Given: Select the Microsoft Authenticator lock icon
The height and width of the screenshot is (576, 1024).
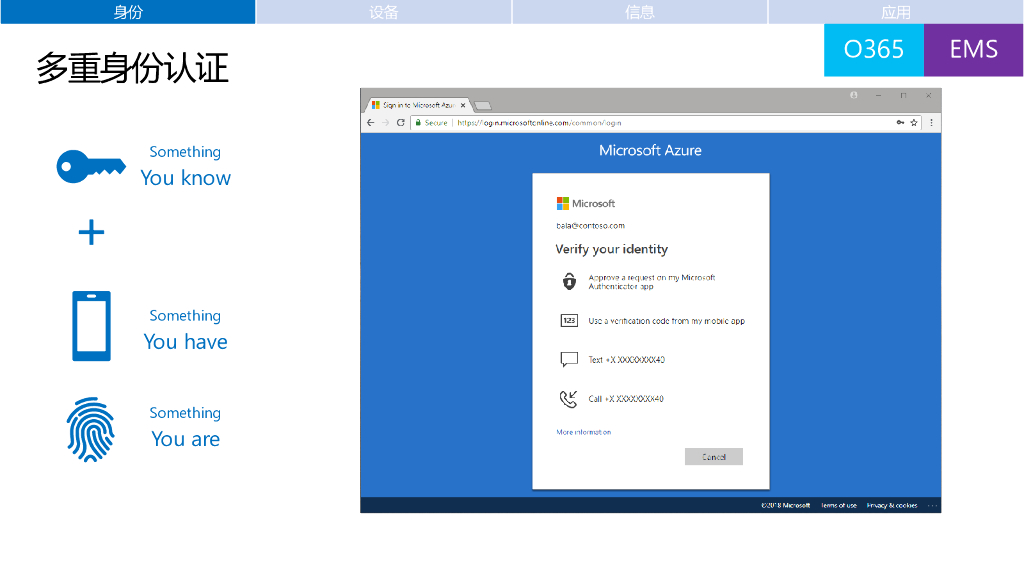Looking at the screenshot, I should click(x=569, y=281).
